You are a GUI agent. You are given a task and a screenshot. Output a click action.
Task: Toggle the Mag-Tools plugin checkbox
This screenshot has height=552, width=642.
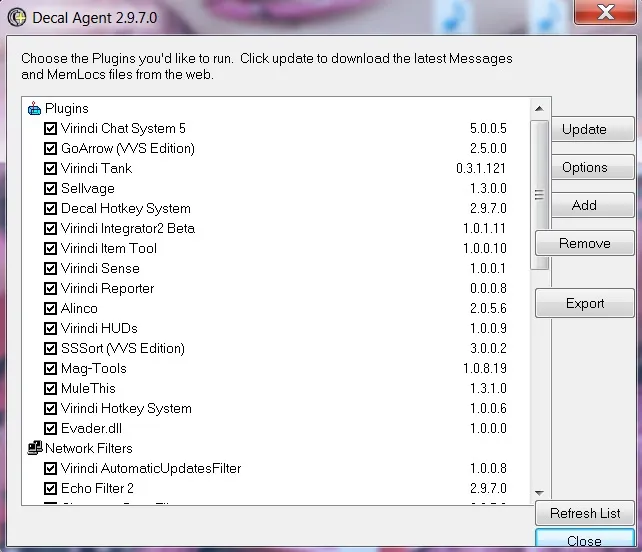tap(51, 368)
